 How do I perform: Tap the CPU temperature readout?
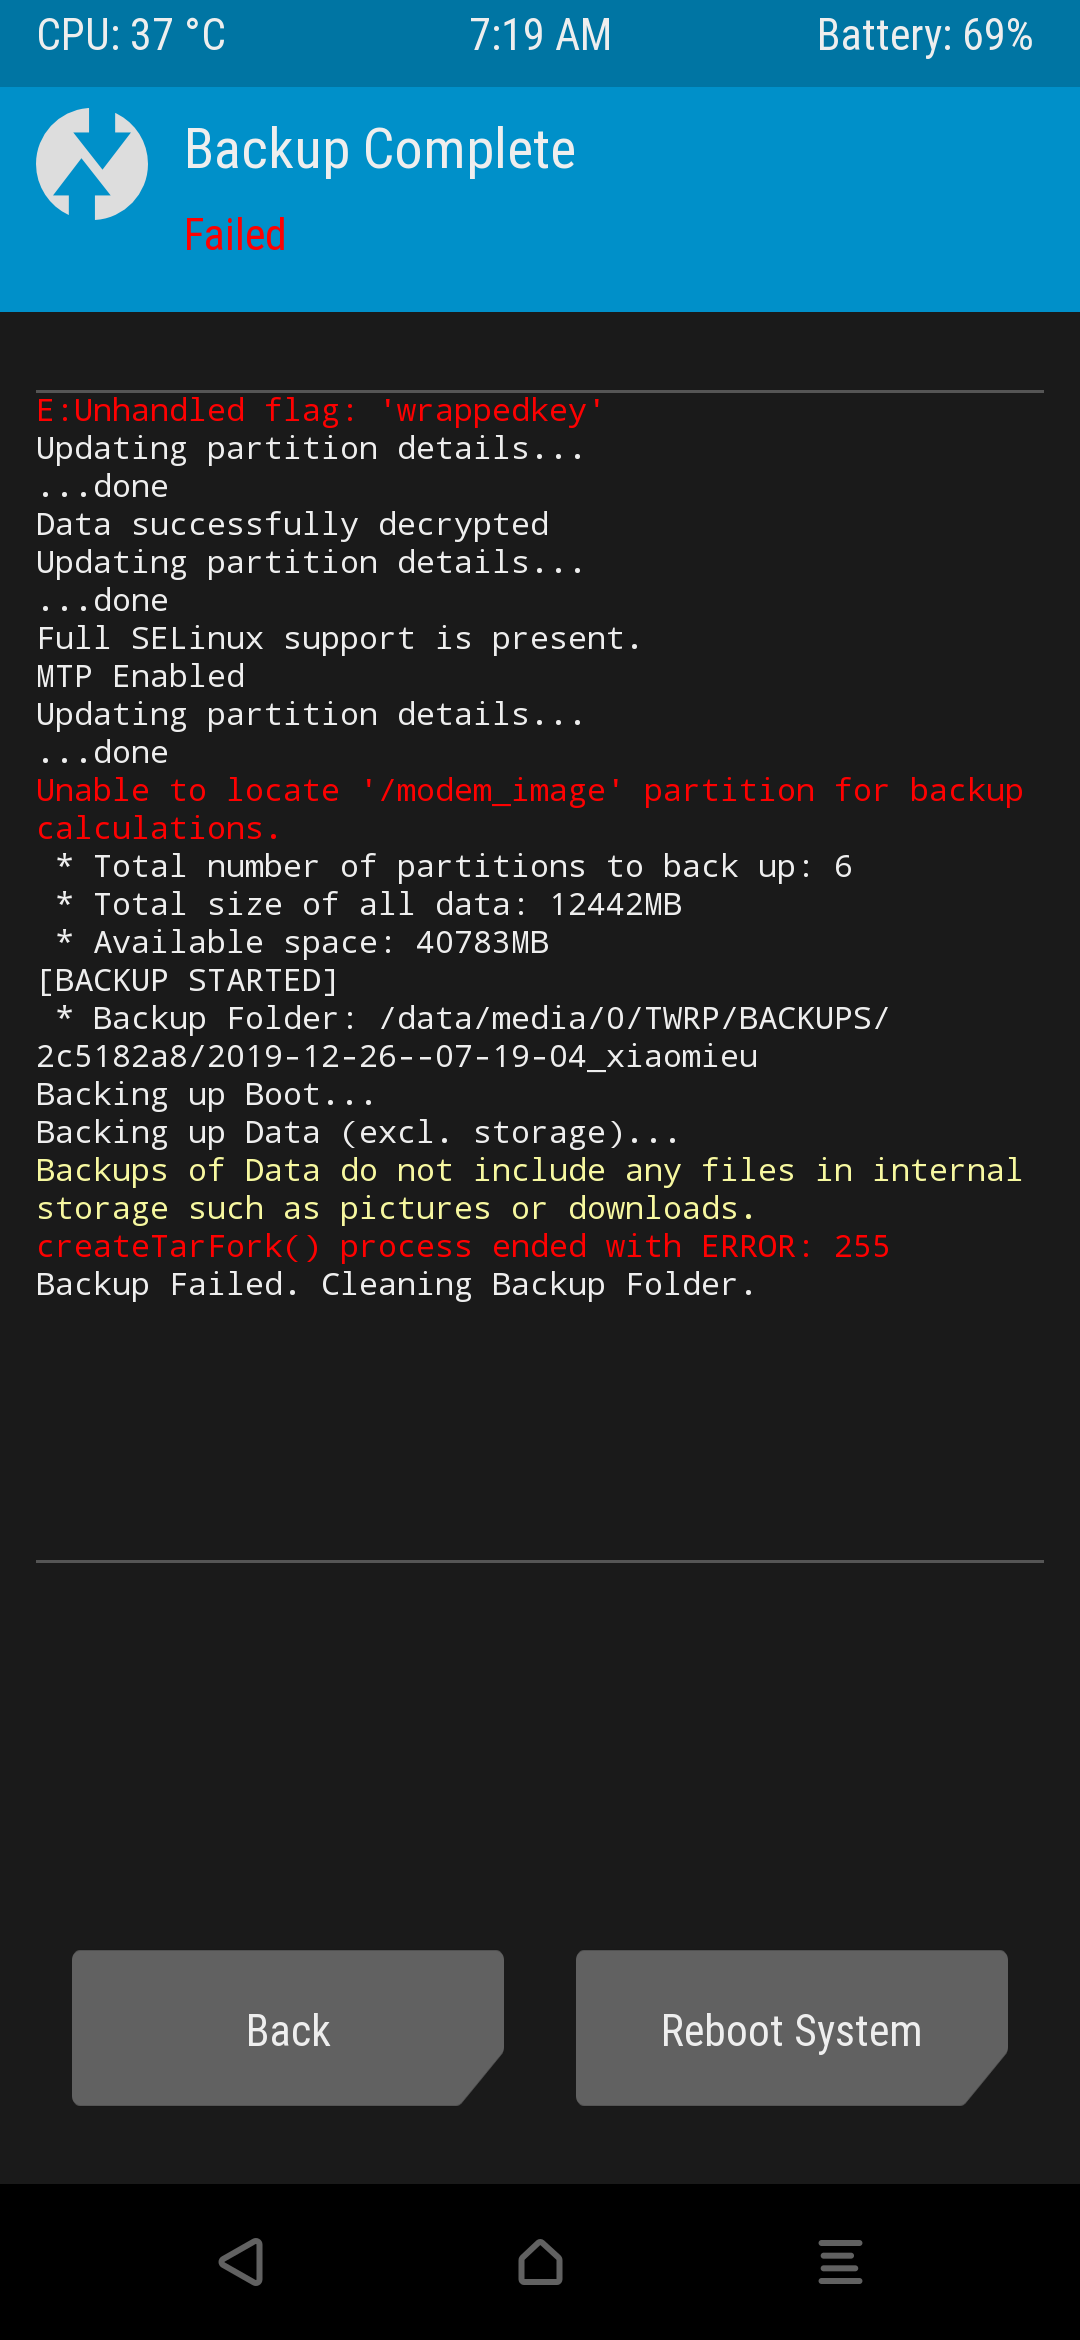coord(131,36)
